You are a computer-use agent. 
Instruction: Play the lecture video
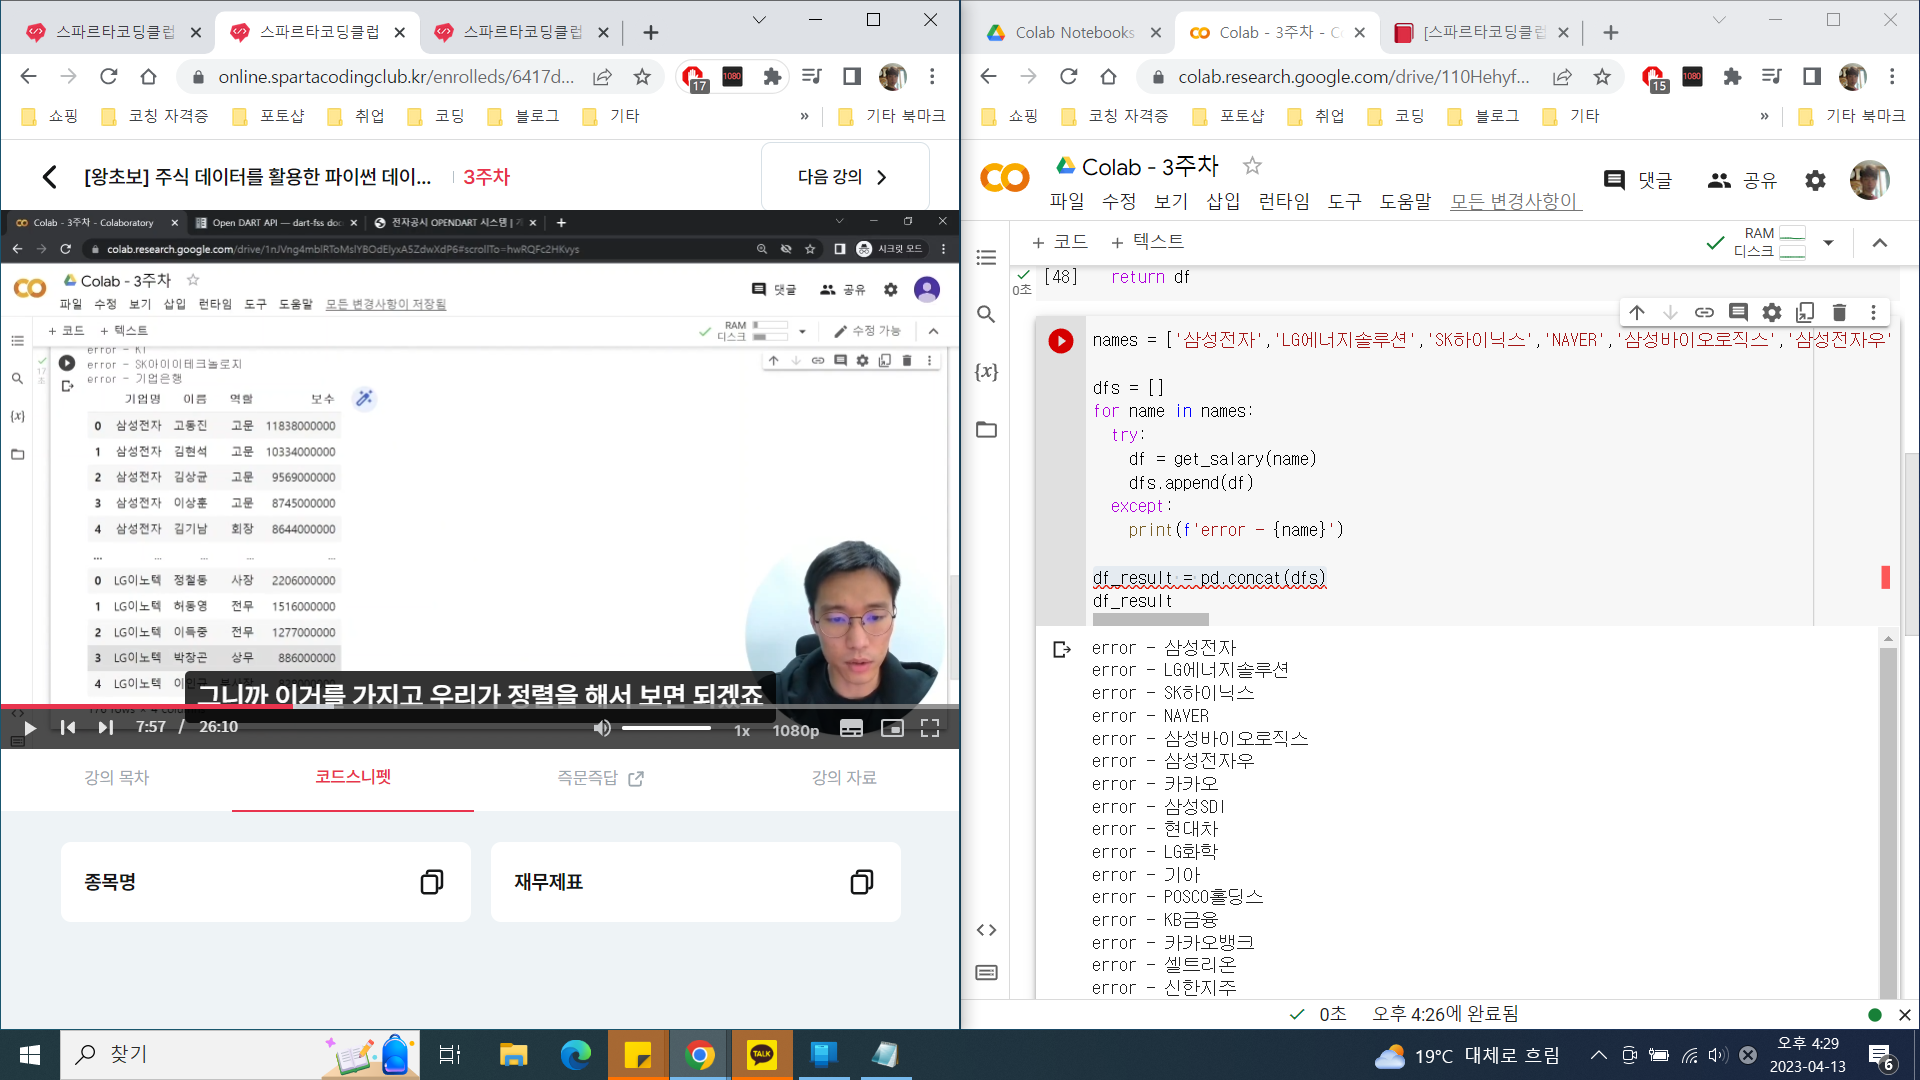30,728
